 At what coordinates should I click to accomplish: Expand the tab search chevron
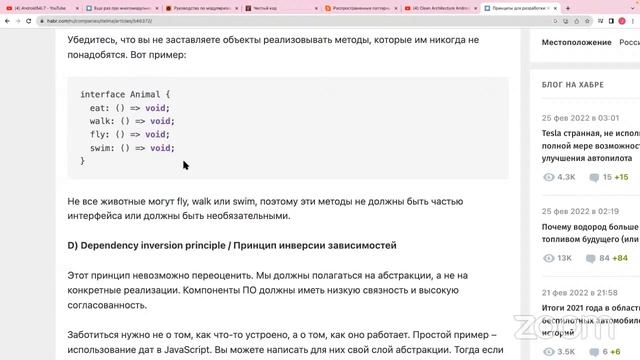[x=633, y=8]
